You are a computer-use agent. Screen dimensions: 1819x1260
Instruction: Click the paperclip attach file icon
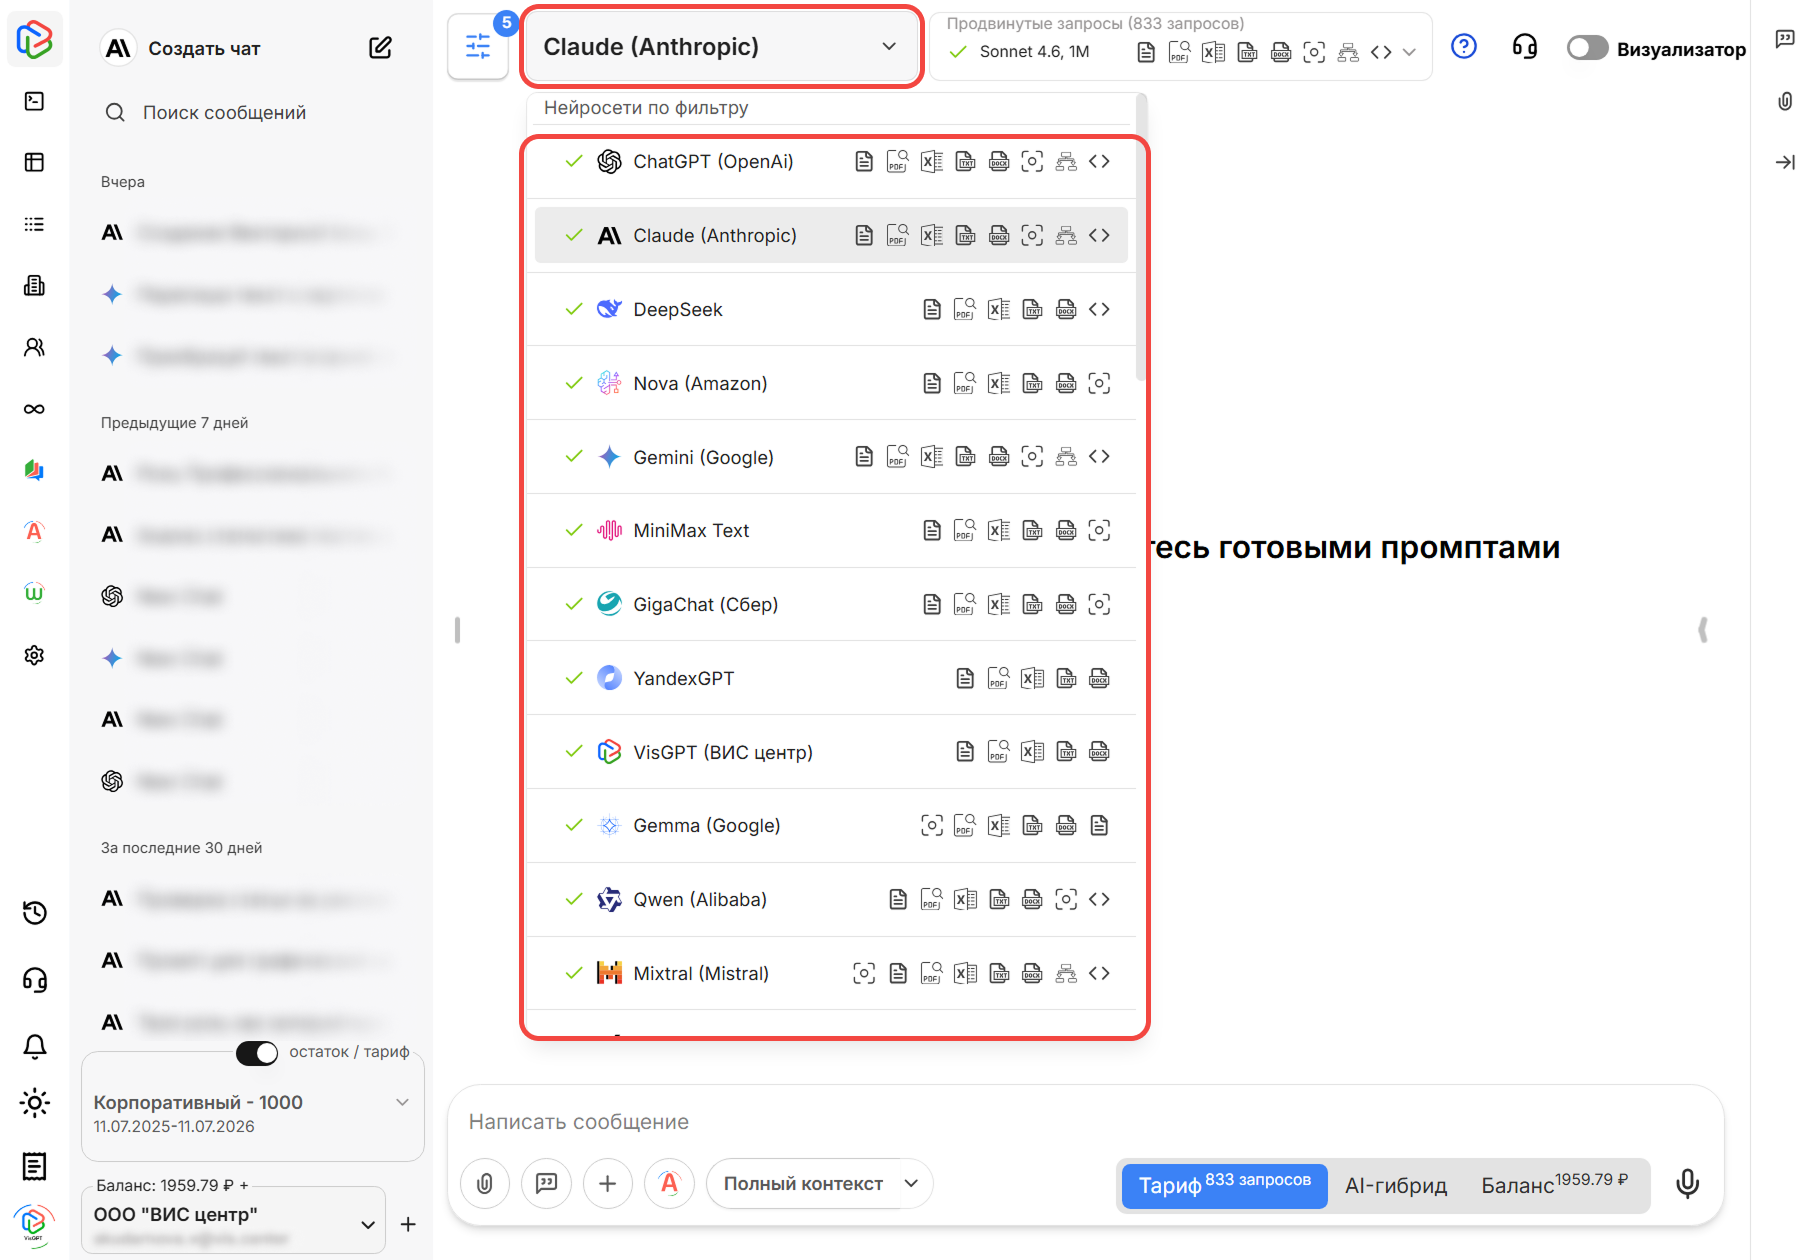pyautogui.click(x=485, y=1184)
